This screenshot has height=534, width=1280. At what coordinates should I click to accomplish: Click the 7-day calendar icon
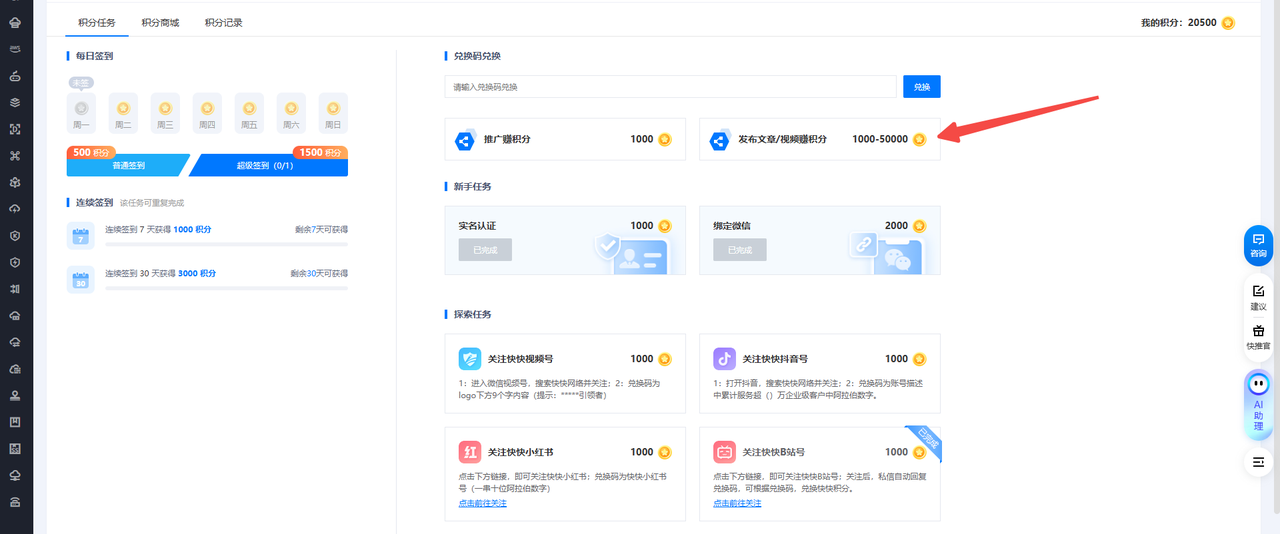(x=80, y=235)
